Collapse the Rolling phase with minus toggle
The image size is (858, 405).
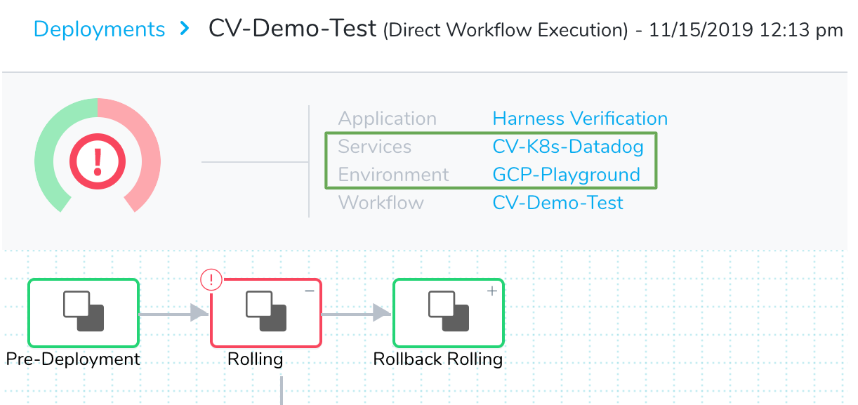coord(309,291)
